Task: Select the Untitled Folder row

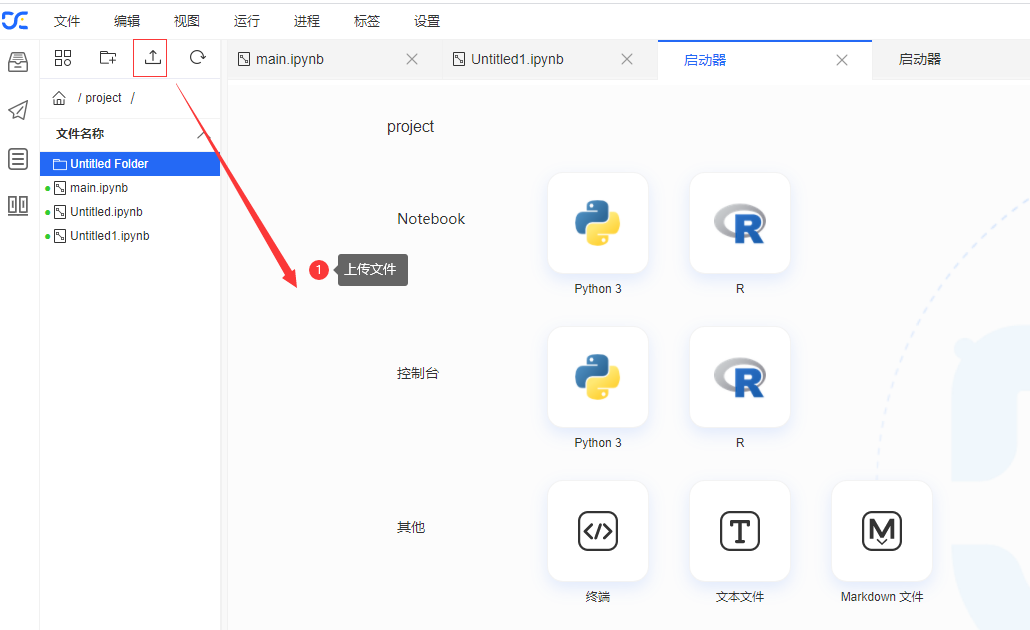Action: [130, 164]
